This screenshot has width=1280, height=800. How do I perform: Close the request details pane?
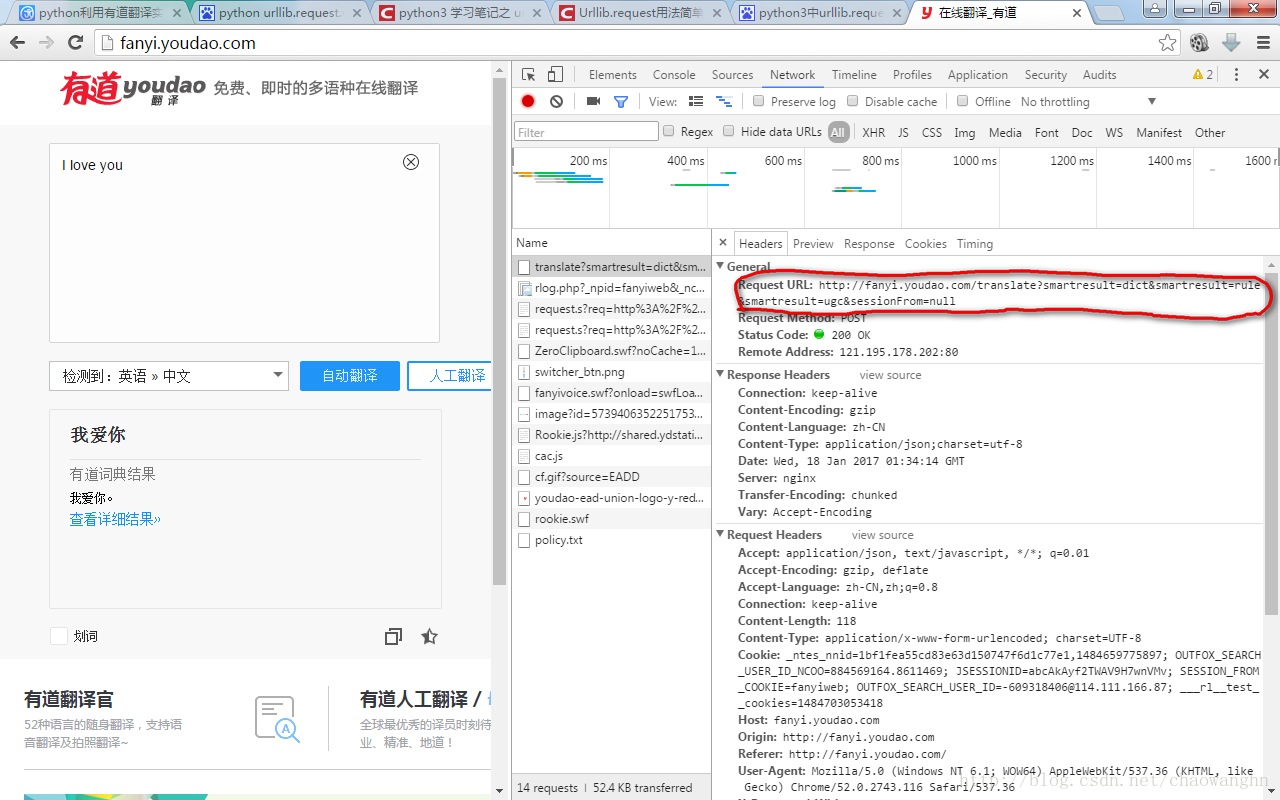coord(723,243)
